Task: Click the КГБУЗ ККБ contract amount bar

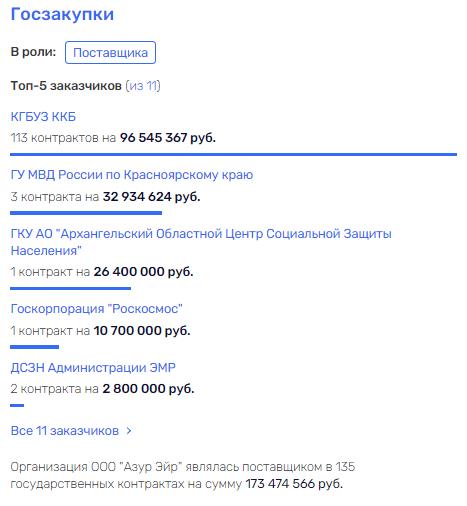Action: [x=233, y=154]
